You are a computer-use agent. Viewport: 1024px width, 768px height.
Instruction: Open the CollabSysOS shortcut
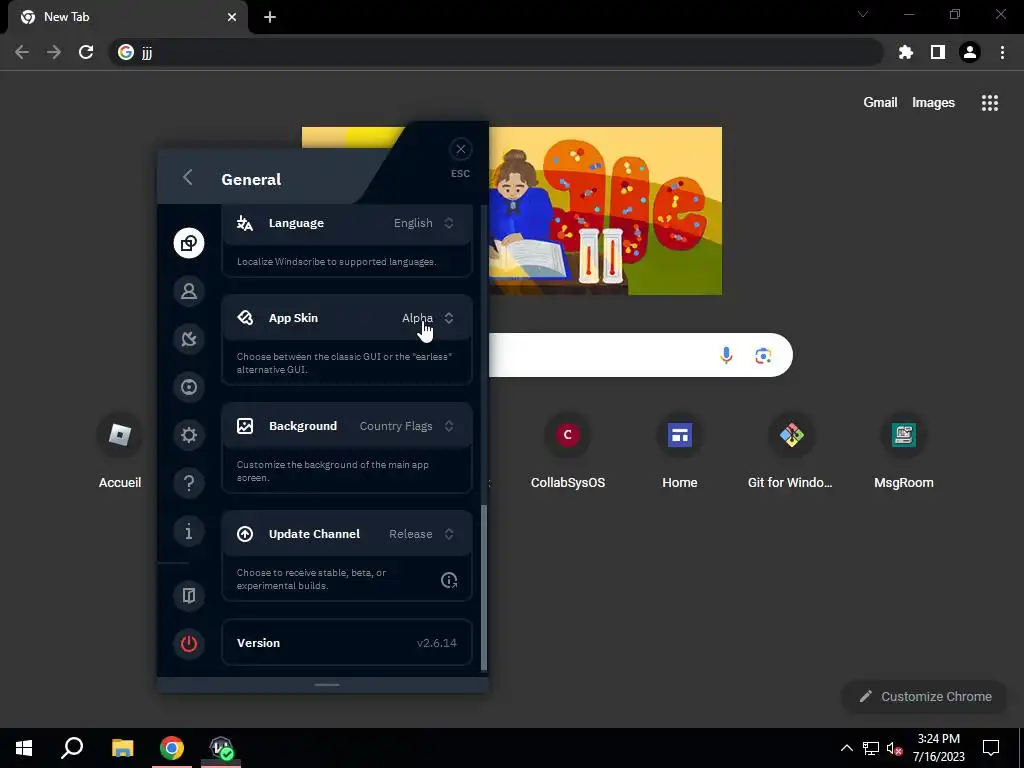coord(568,451)
